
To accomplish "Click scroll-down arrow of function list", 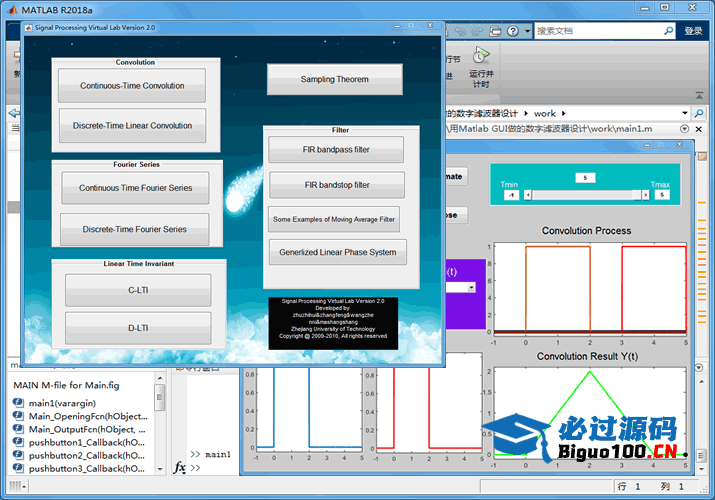I will coord(160,469).
